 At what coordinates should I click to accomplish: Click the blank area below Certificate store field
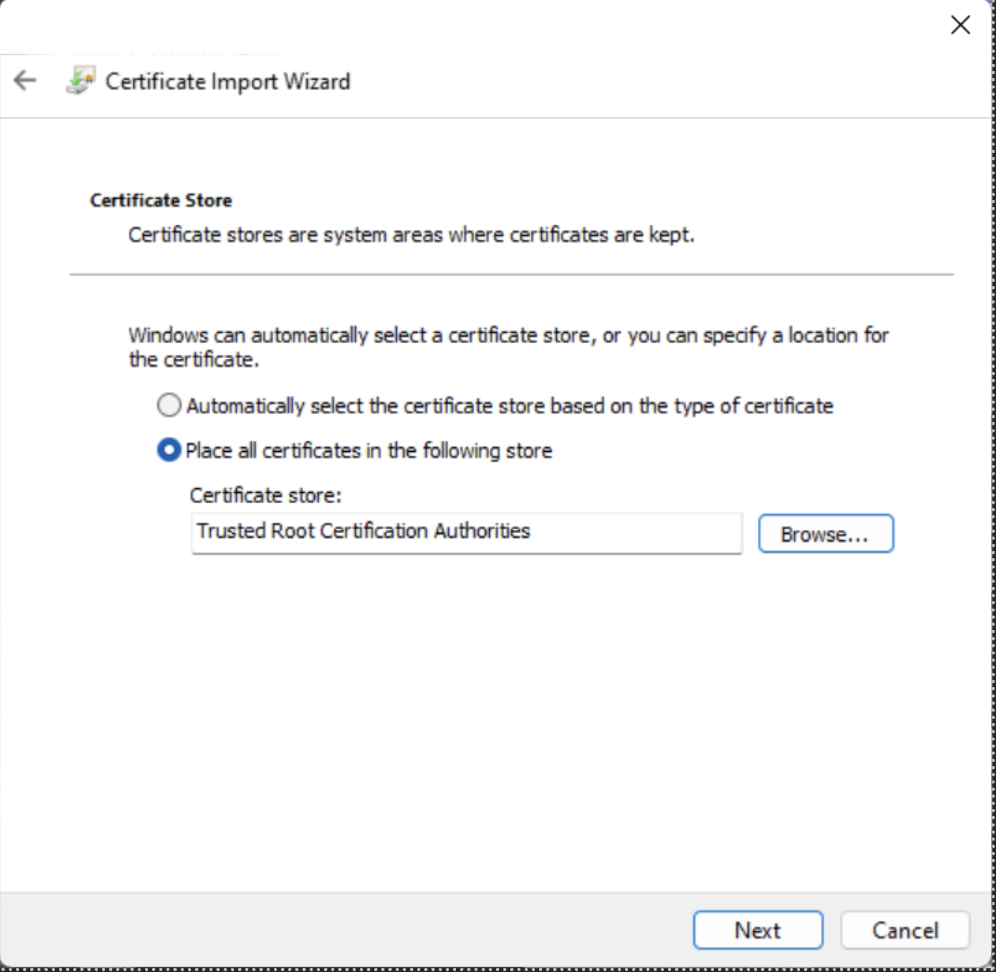500,720
